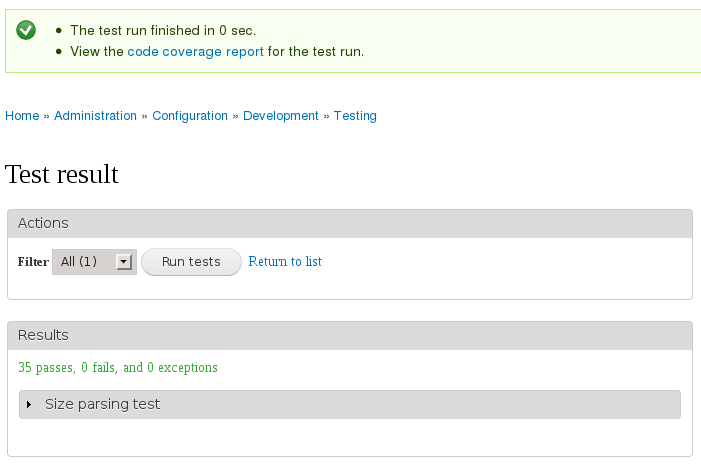This screenshot has width=701, height=464.
Task: Click the 35 passes summary text
Action: point(118,367)
